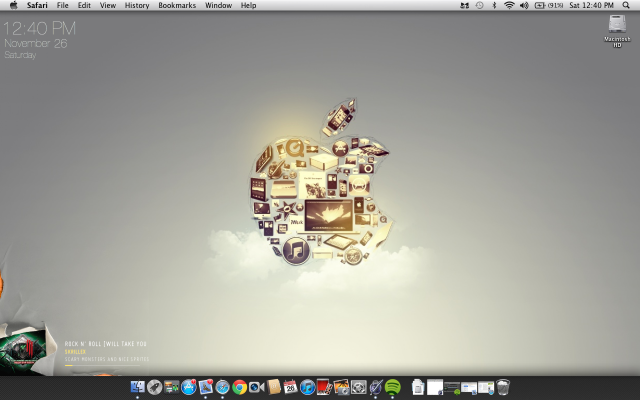Open the View menu
Screen dimensions: 640x400
click(108, 5)
